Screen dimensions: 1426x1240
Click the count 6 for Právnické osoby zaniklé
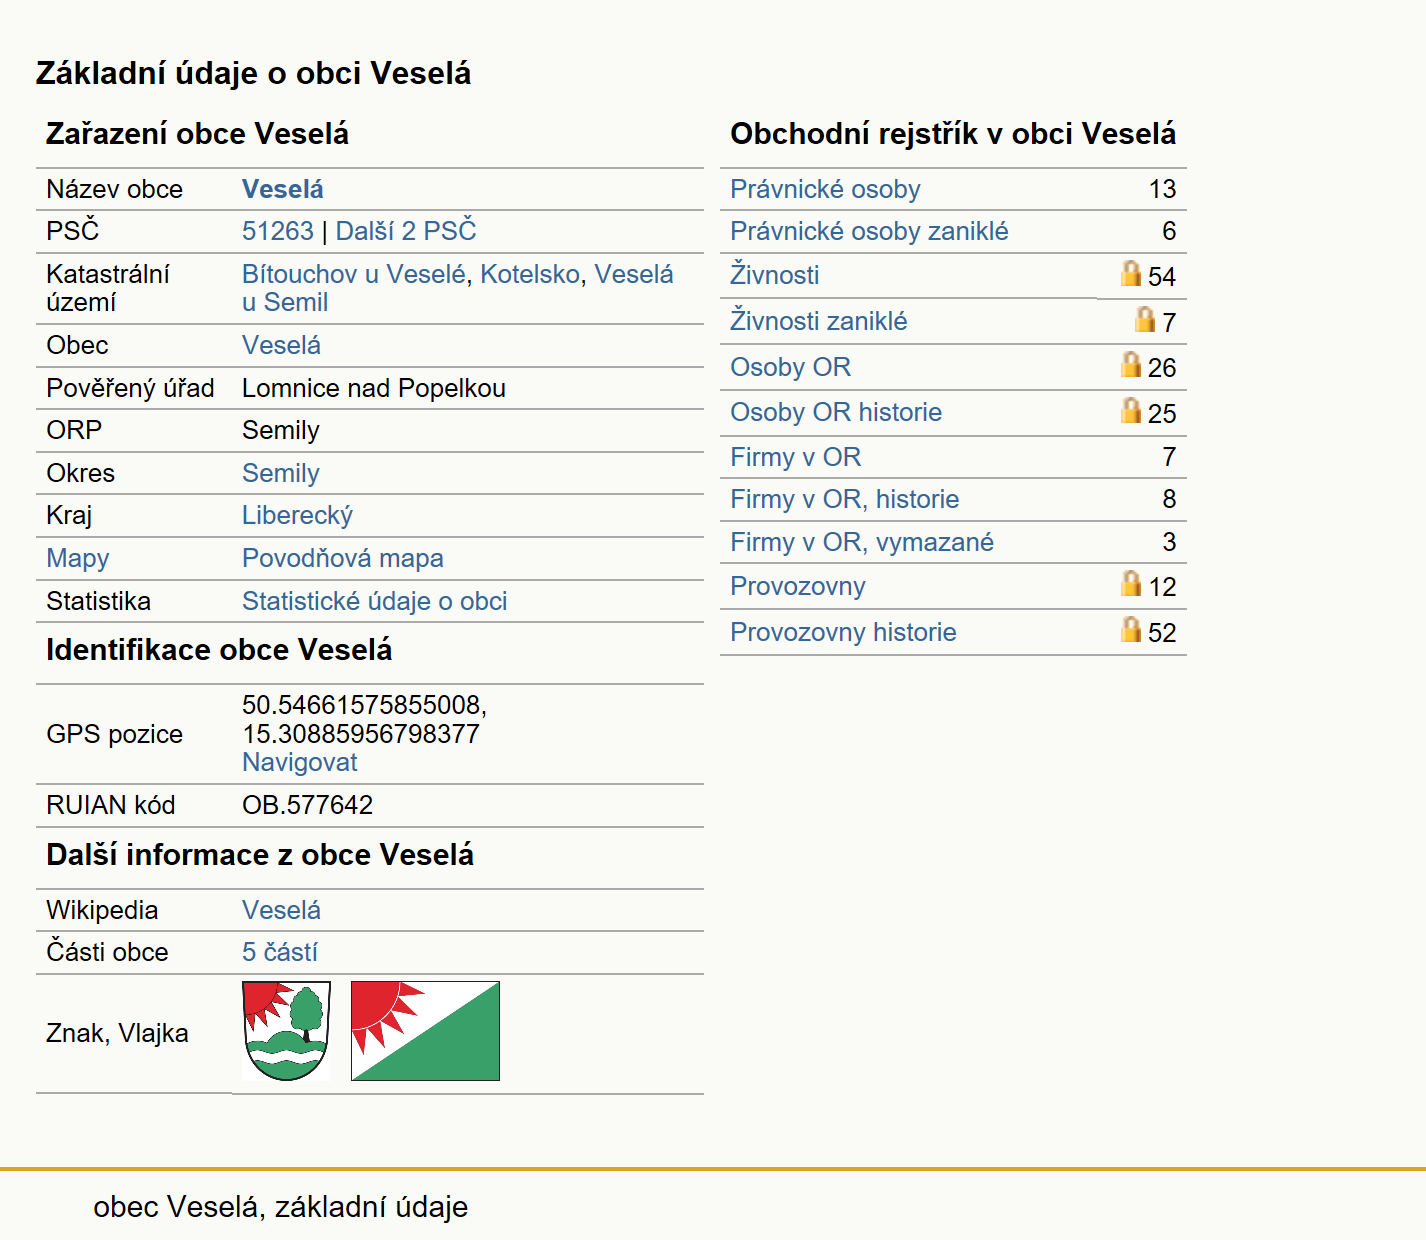point(1169,231)
